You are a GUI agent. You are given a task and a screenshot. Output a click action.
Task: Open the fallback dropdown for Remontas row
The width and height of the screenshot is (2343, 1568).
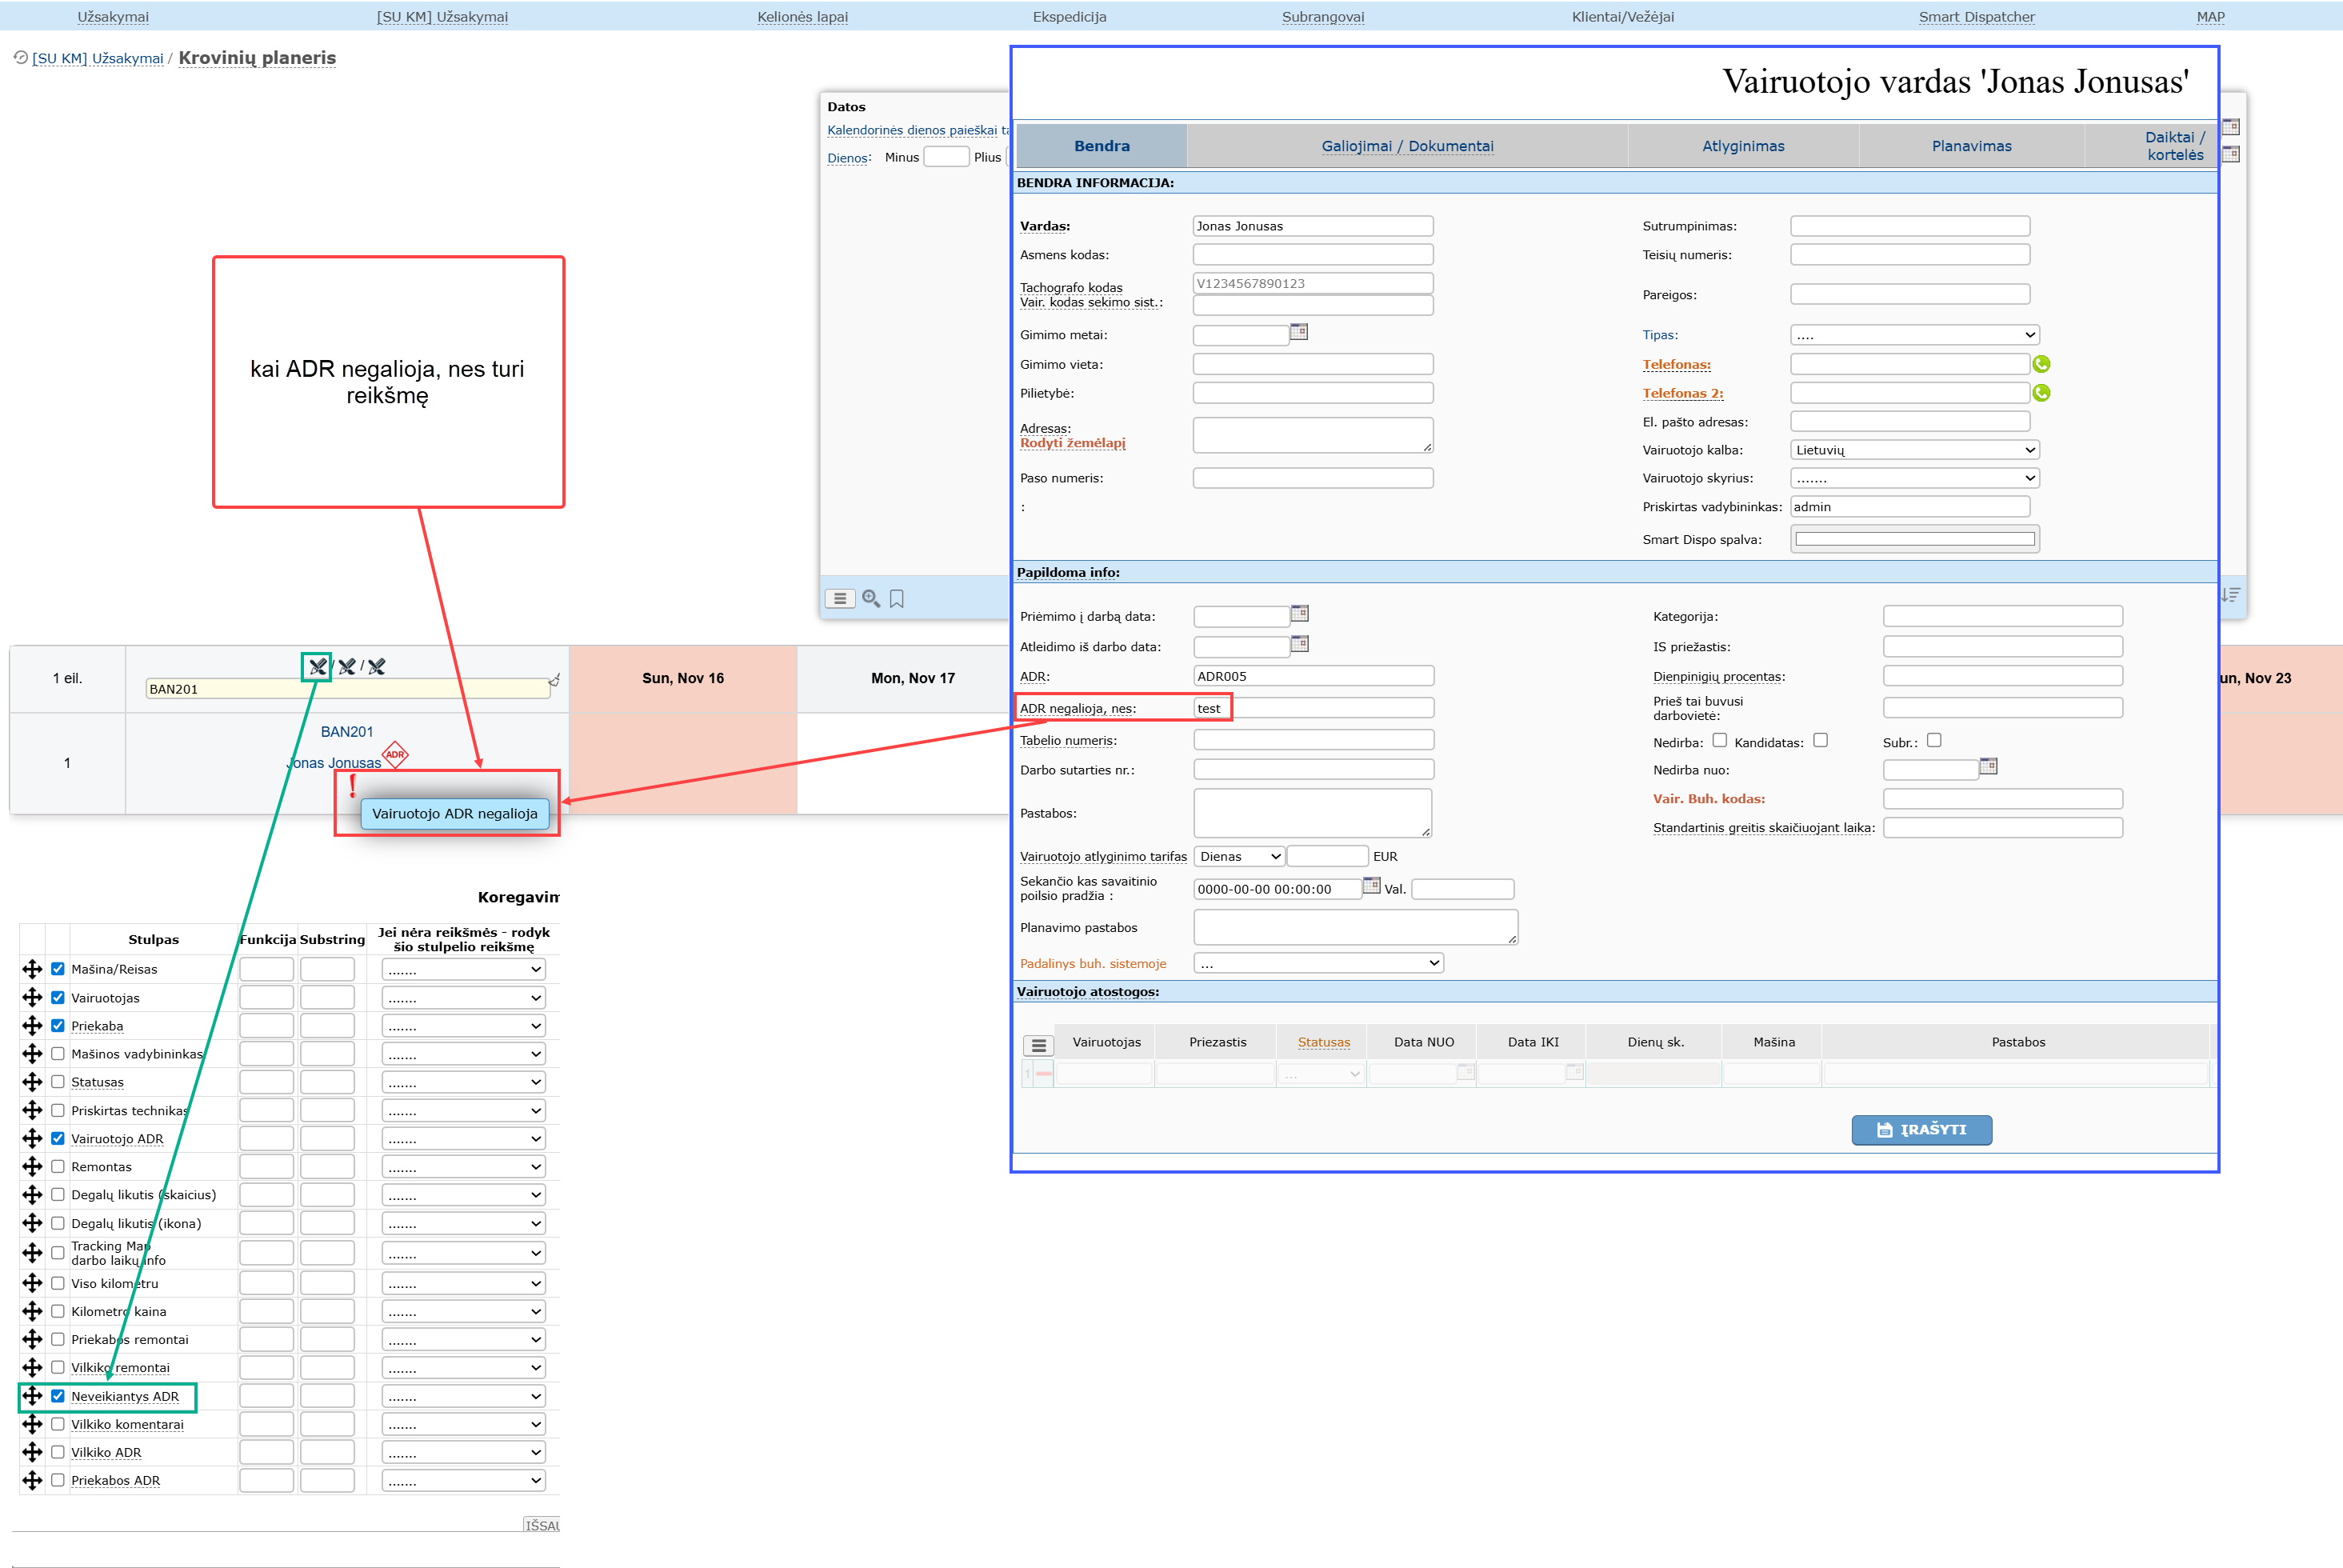pyautogui.click(x=463, y=1166)
